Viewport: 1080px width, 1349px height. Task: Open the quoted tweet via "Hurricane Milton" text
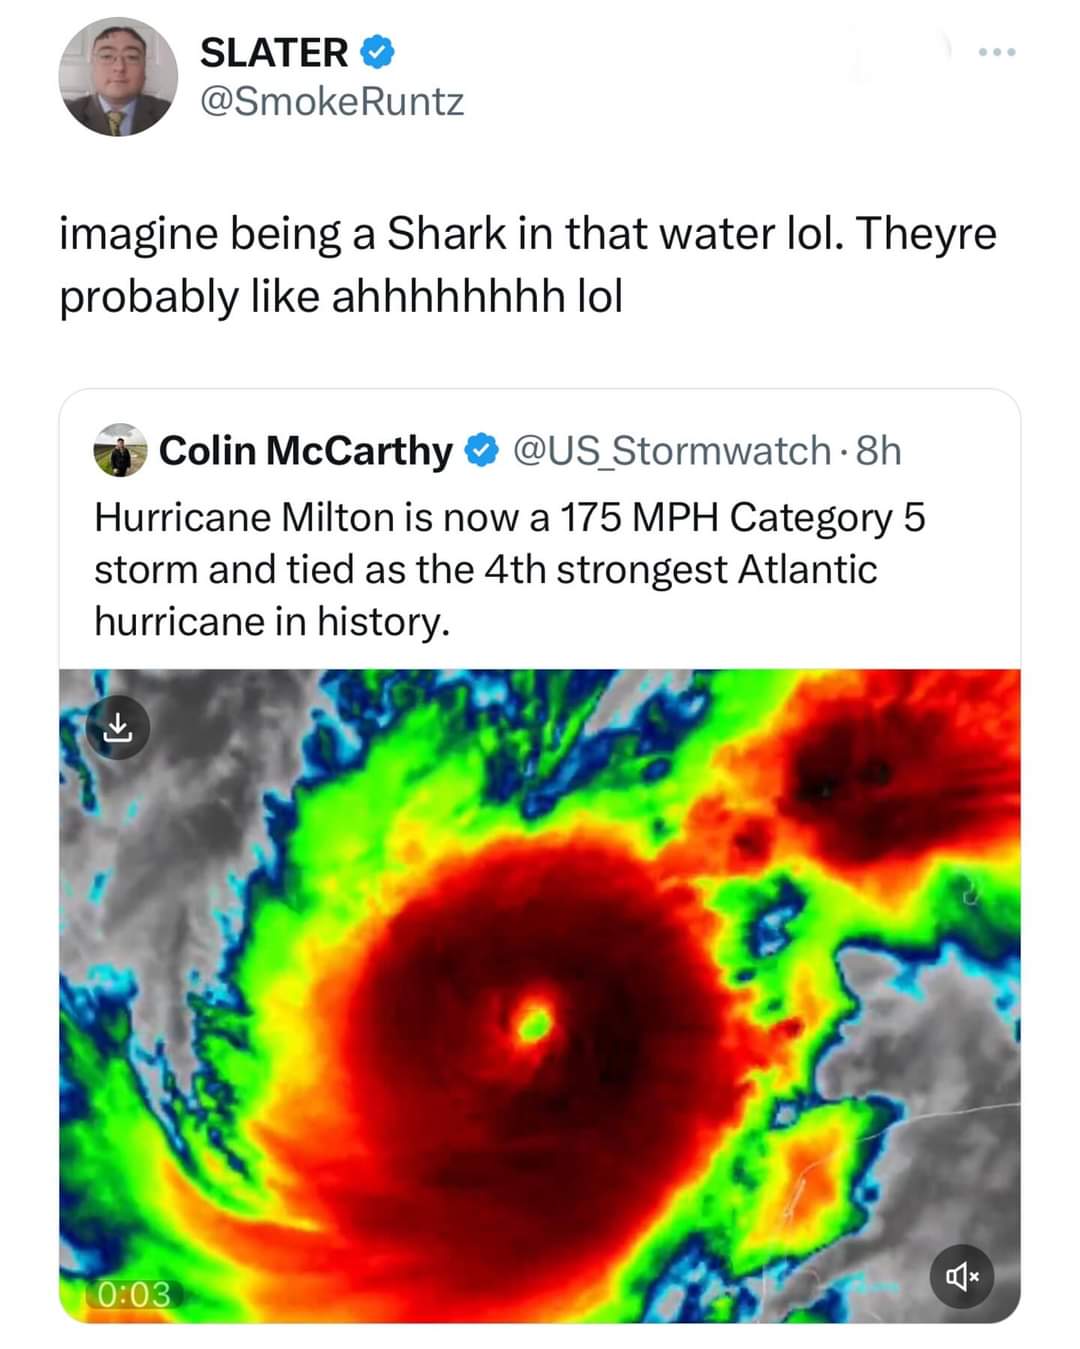(x=244, y=518)
